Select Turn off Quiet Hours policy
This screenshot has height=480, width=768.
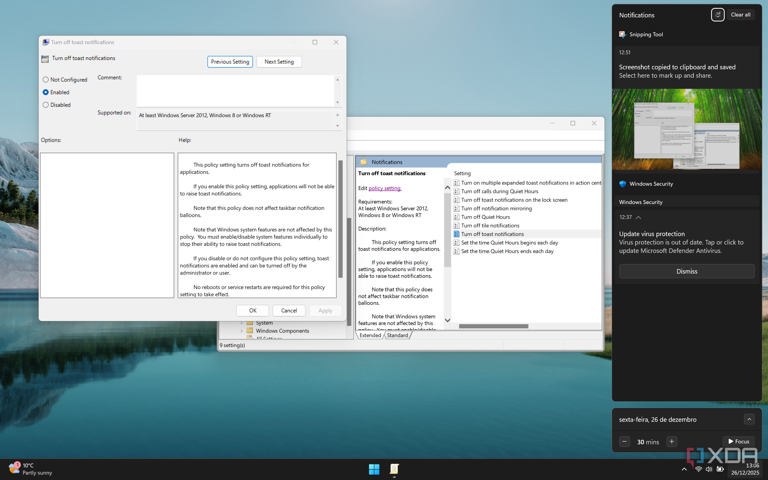click(485, 217)
